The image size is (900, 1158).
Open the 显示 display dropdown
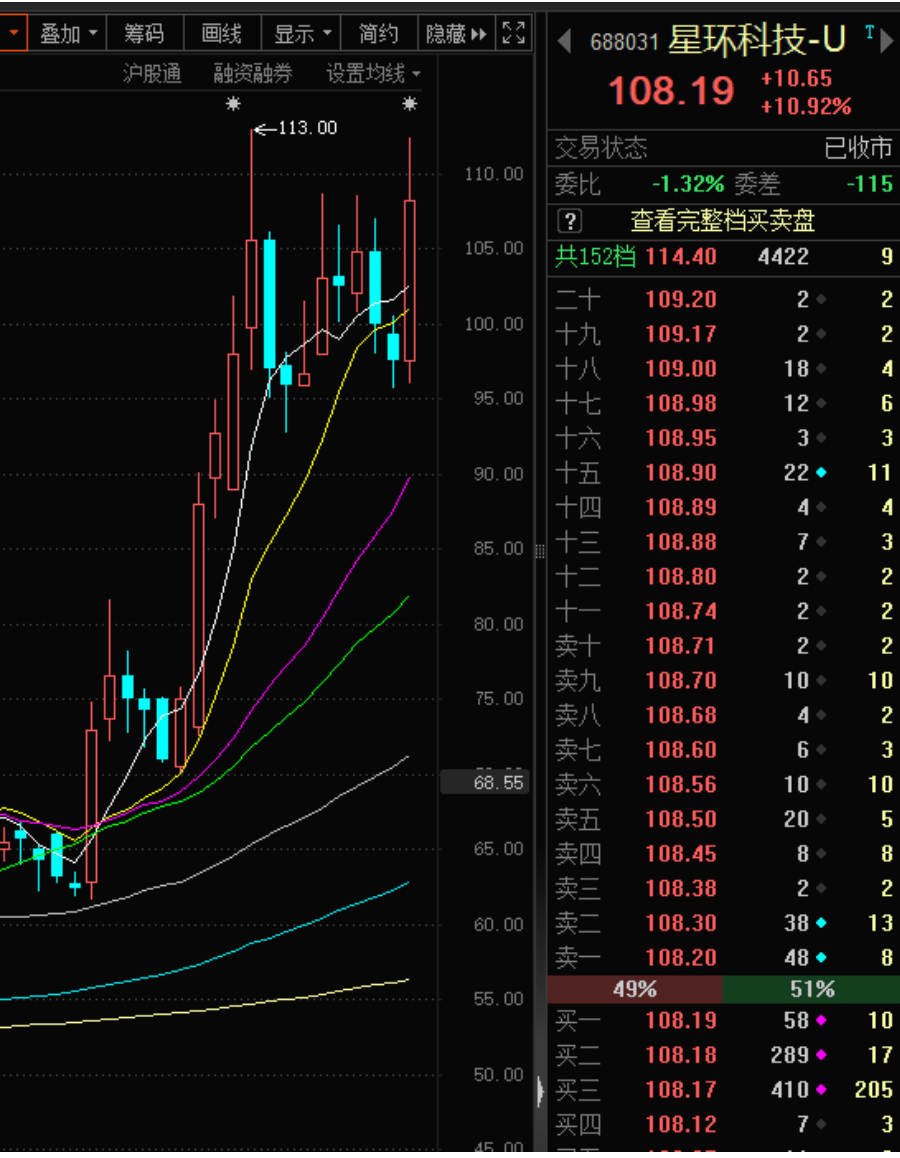click(x=302, y=34)
